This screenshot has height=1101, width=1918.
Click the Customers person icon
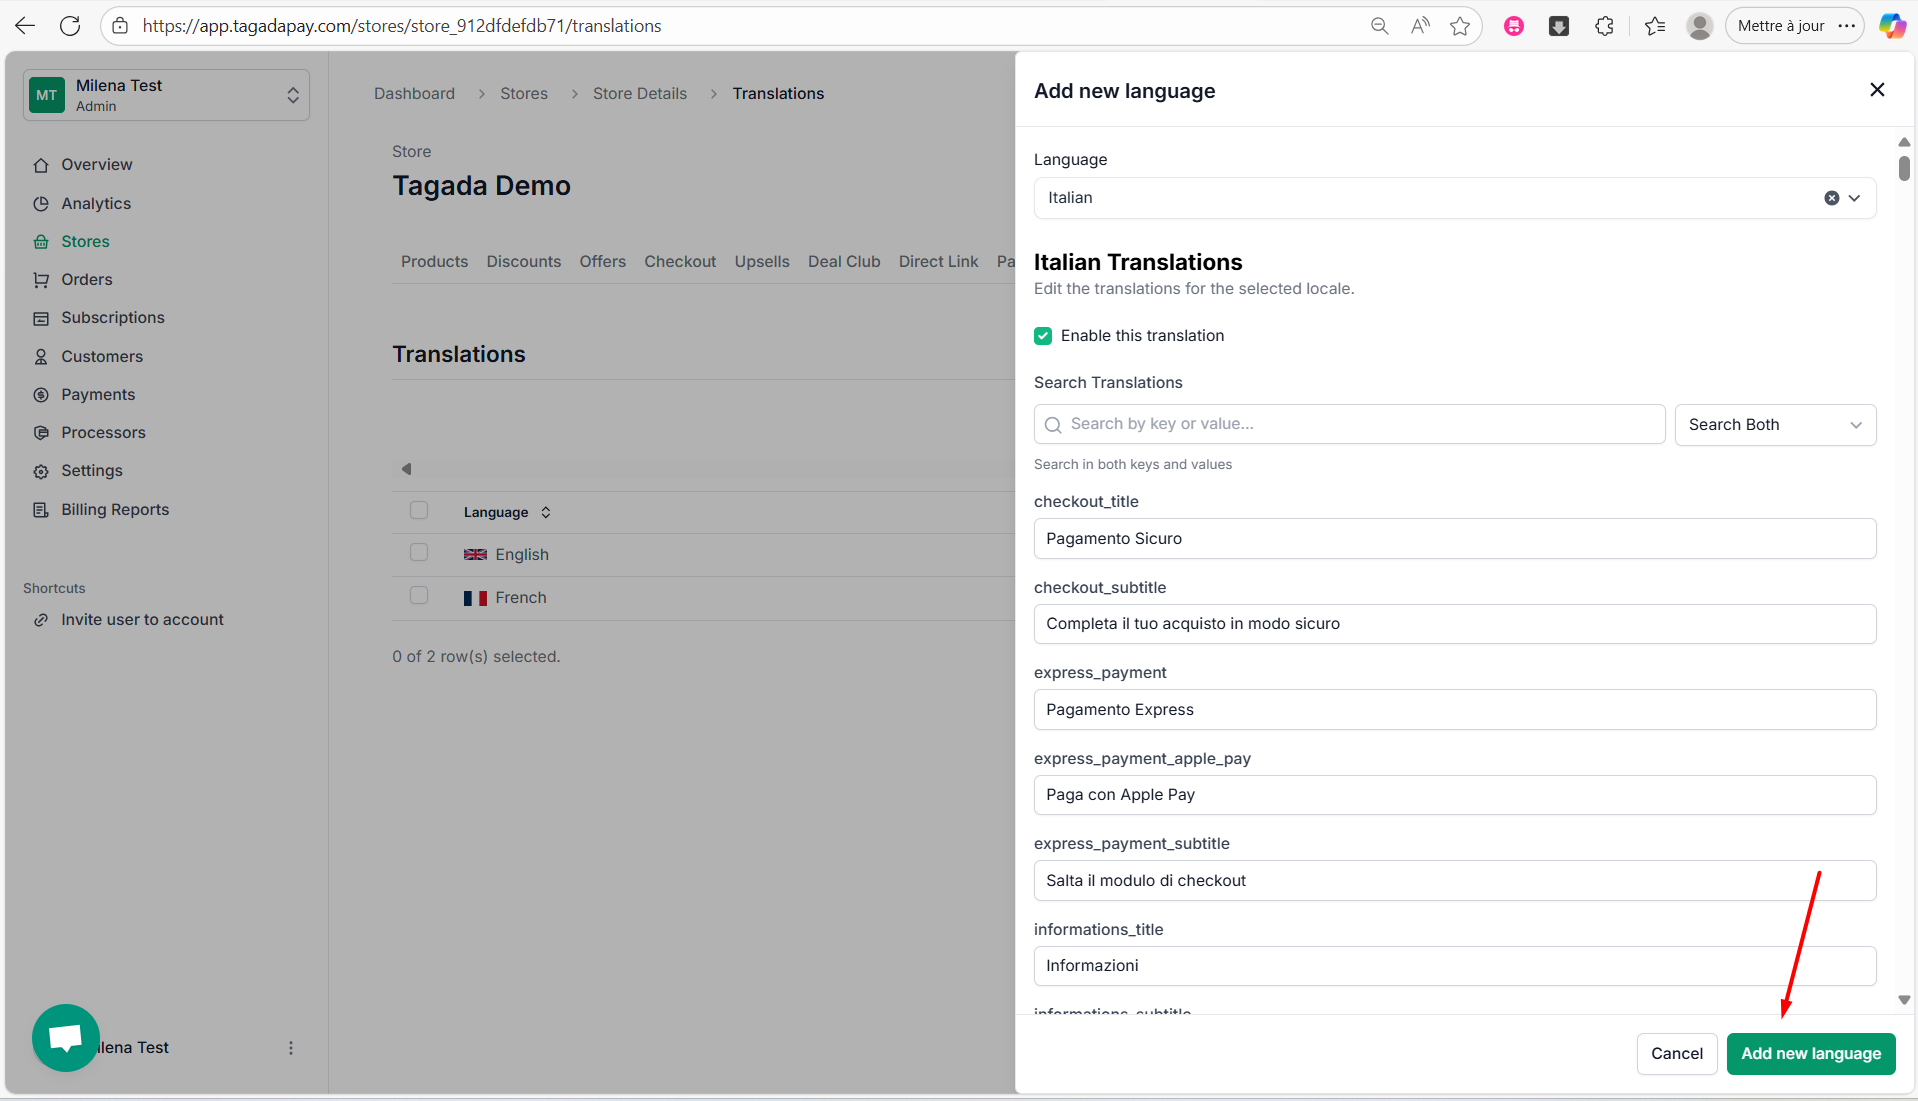(41, 357)
